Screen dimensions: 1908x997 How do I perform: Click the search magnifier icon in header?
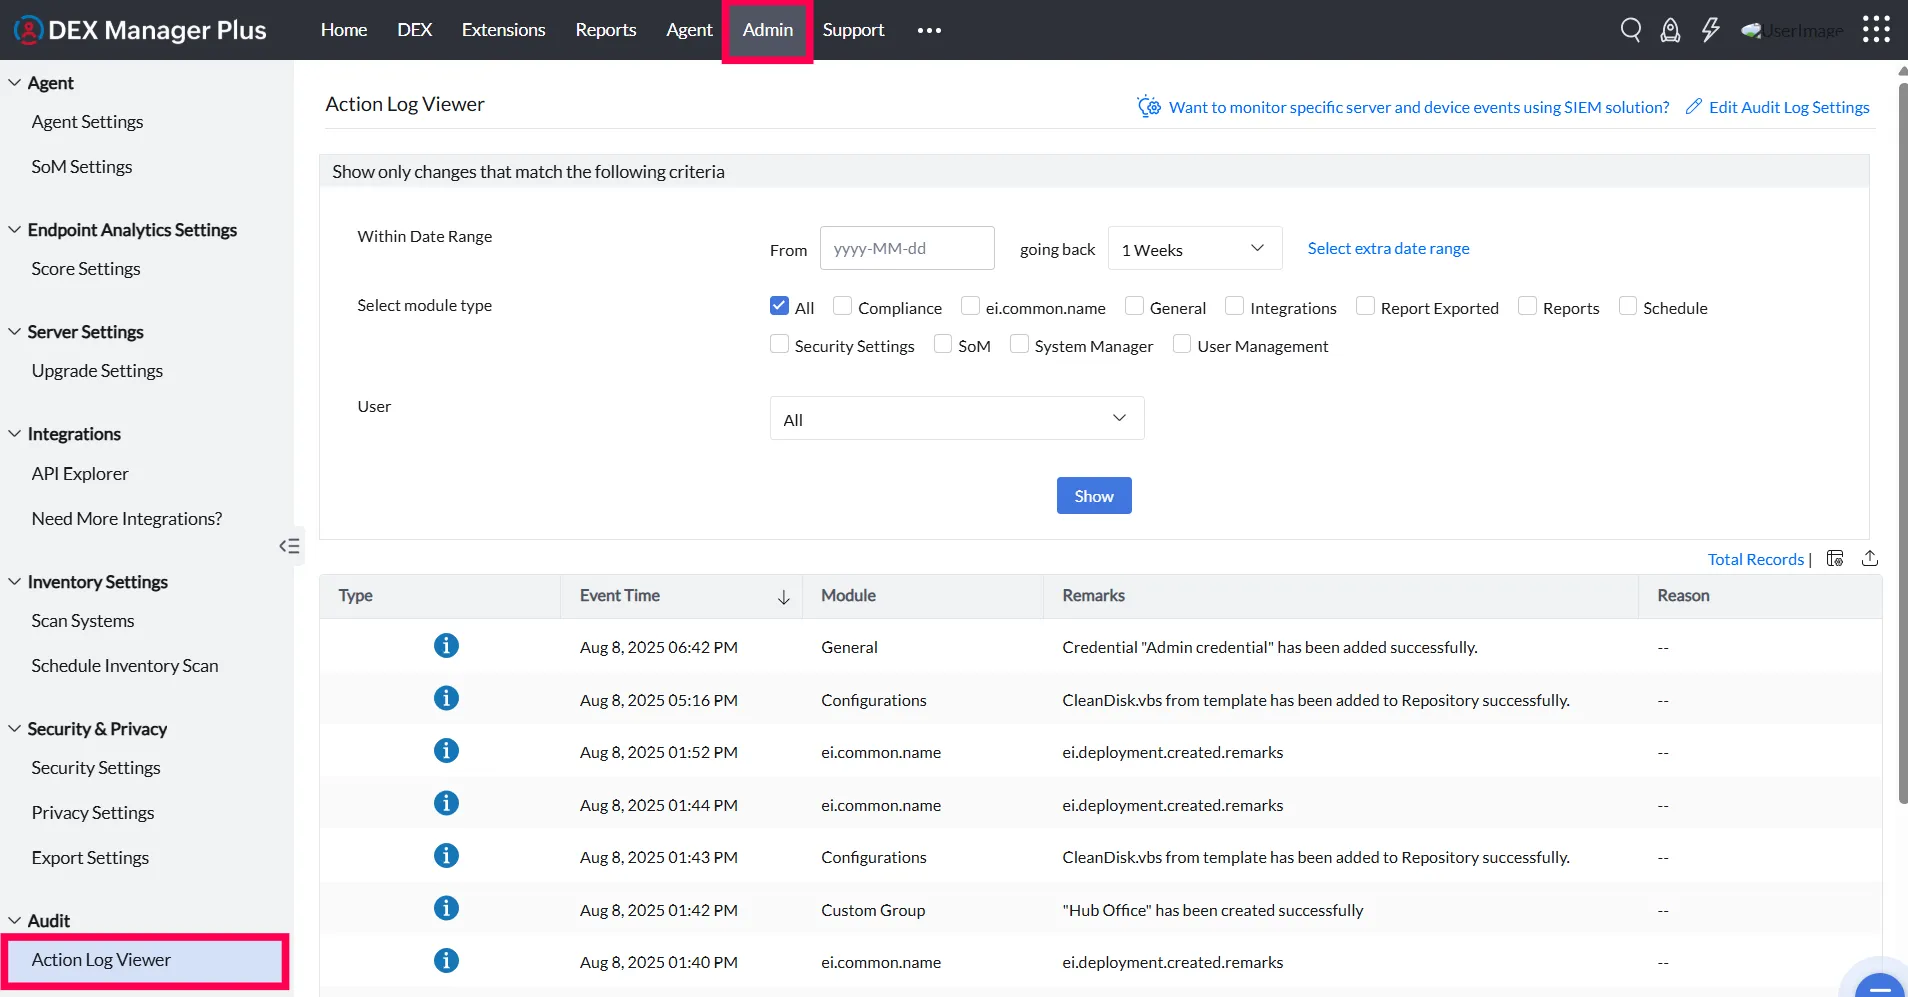click(1630, 30)
